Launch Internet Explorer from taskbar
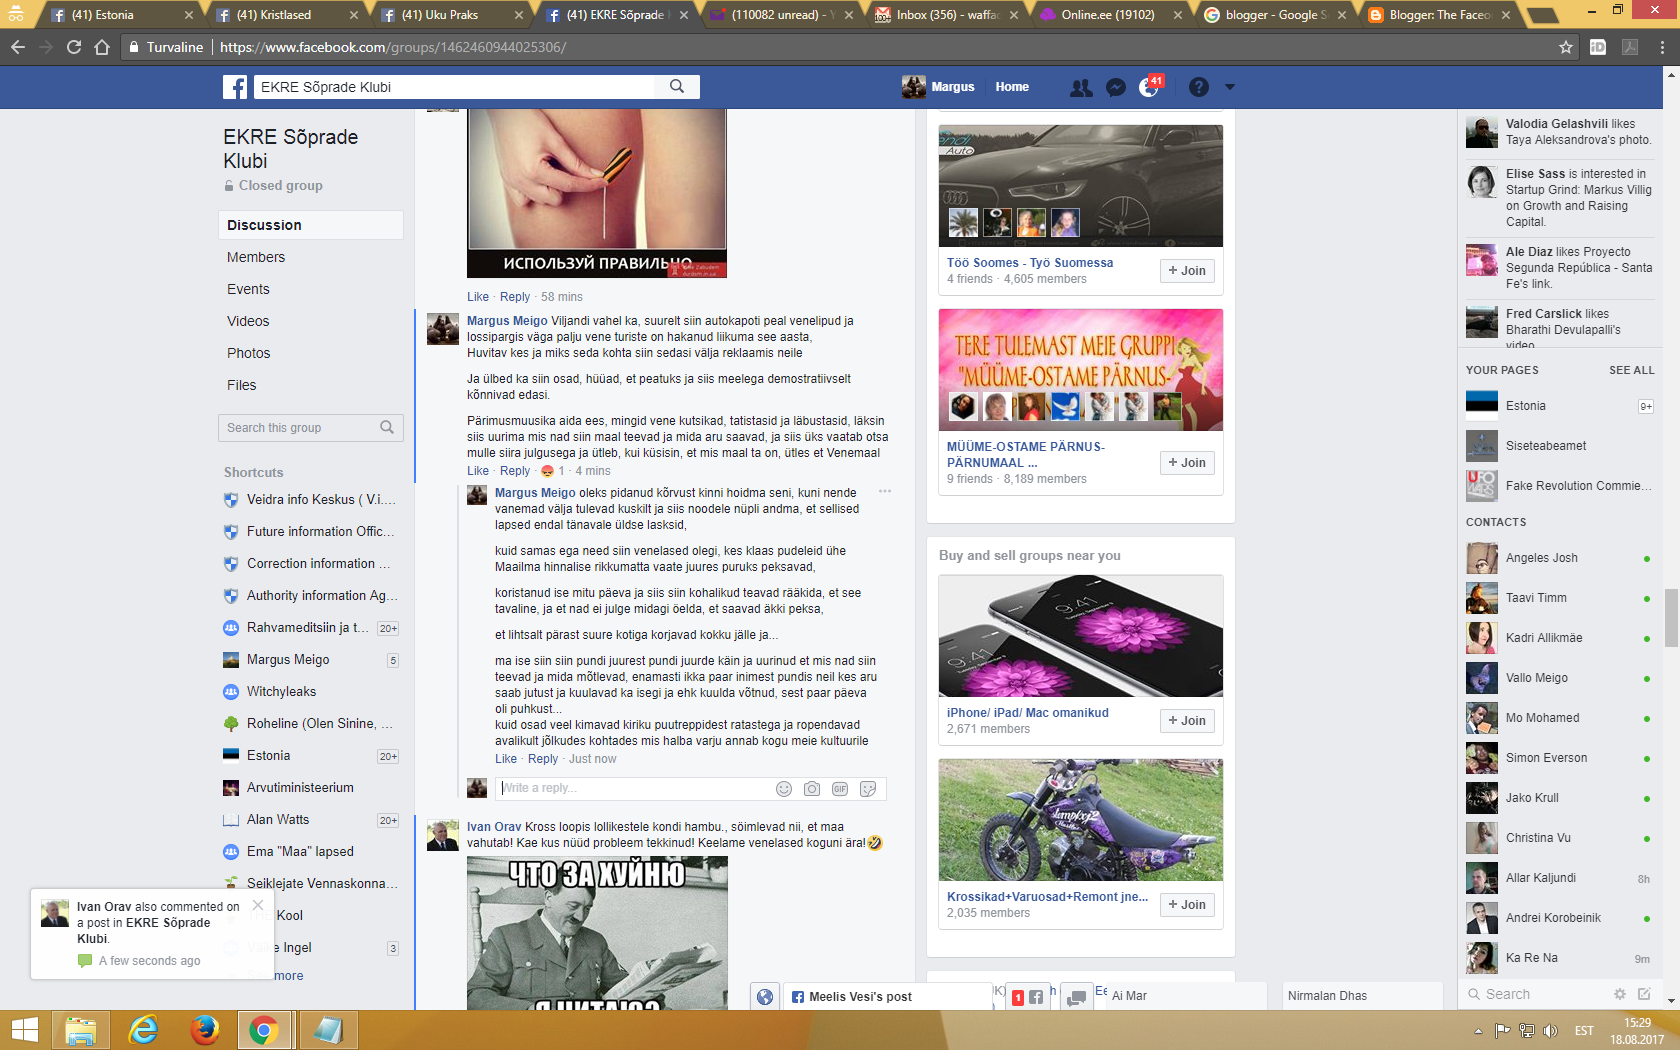This screenshot has height=1050, width=1680. [143, 1030]
